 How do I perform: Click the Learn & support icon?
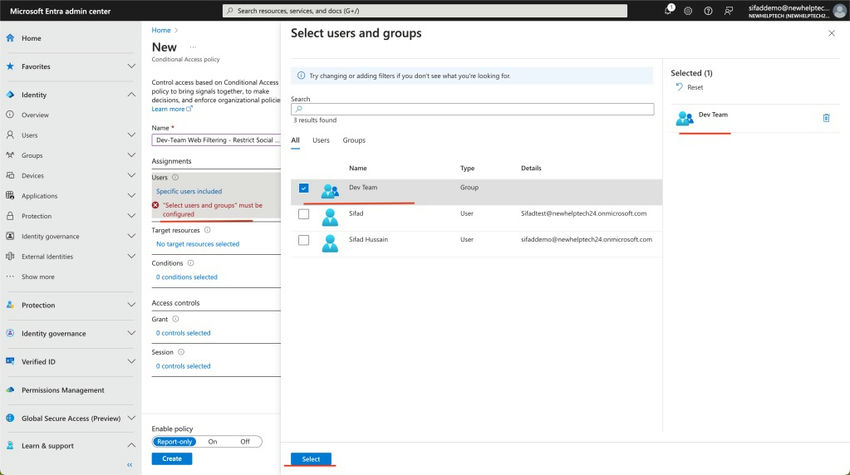coord(10,445)
